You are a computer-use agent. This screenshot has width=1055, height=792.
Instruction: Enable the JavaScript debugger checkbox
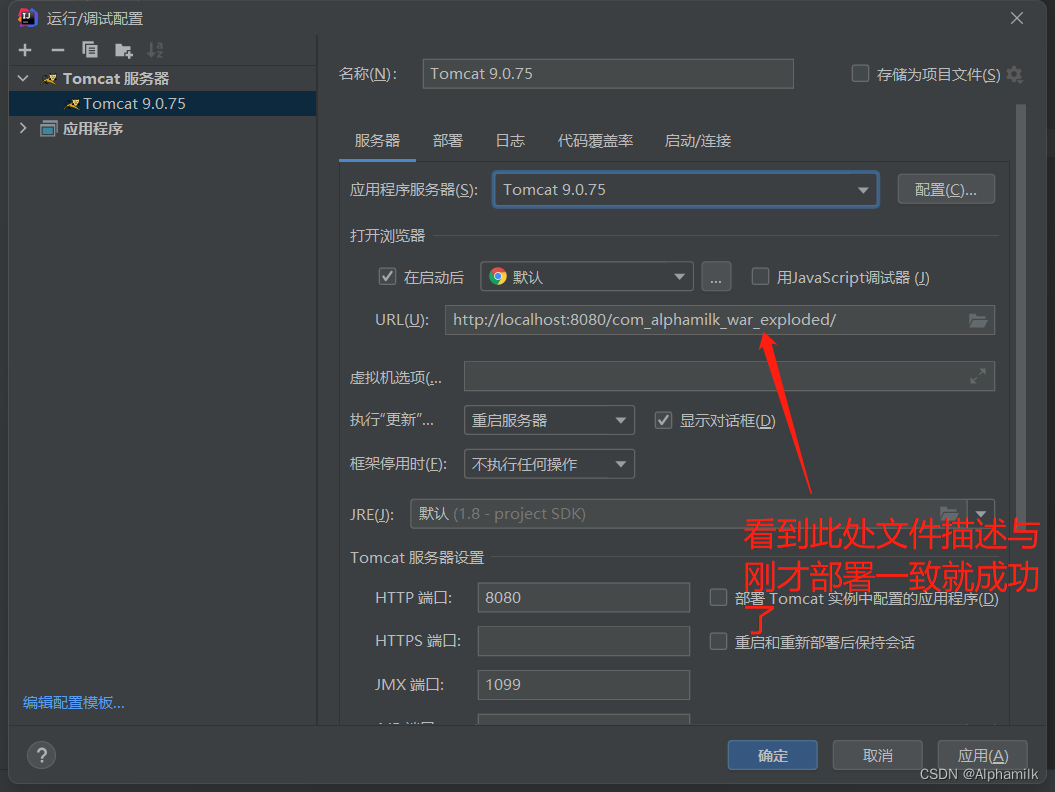(760, 277)
